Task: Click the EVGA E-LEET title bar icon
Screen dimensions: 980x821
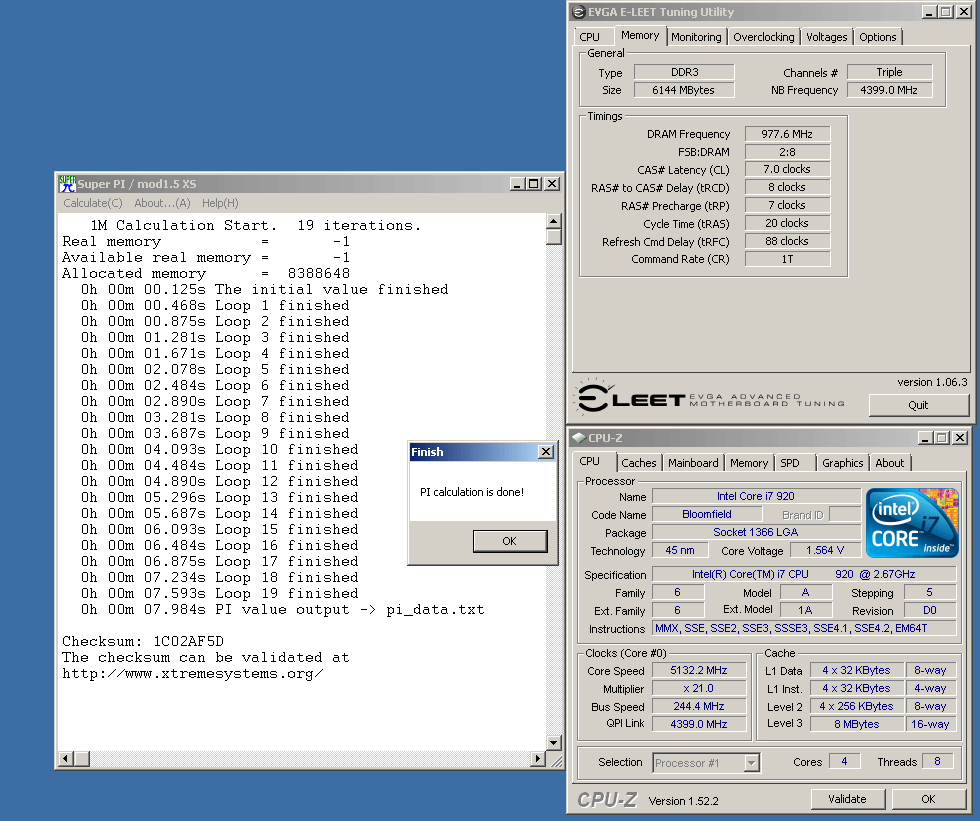Action: pos(579,12)
